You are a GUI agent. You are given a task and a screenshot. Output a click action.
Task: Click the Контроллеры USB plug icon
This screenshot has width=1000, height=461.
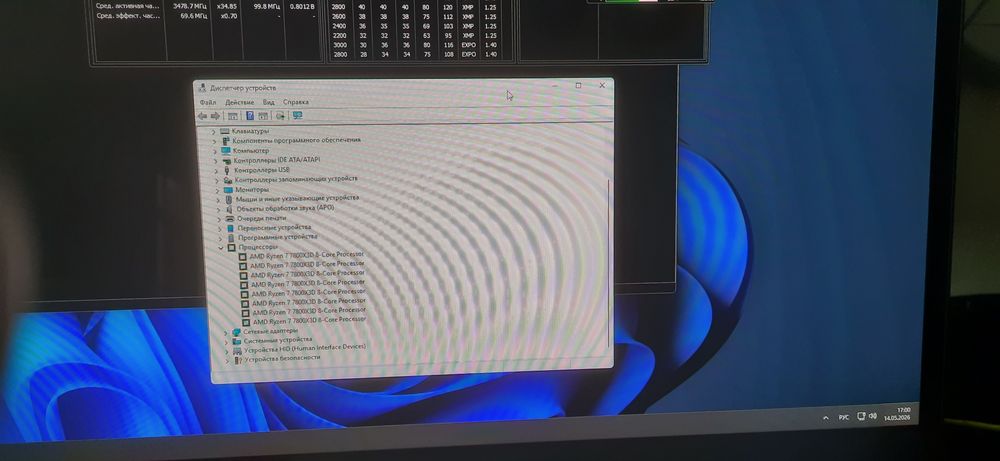pyautogui.click(x=227, y=170)
